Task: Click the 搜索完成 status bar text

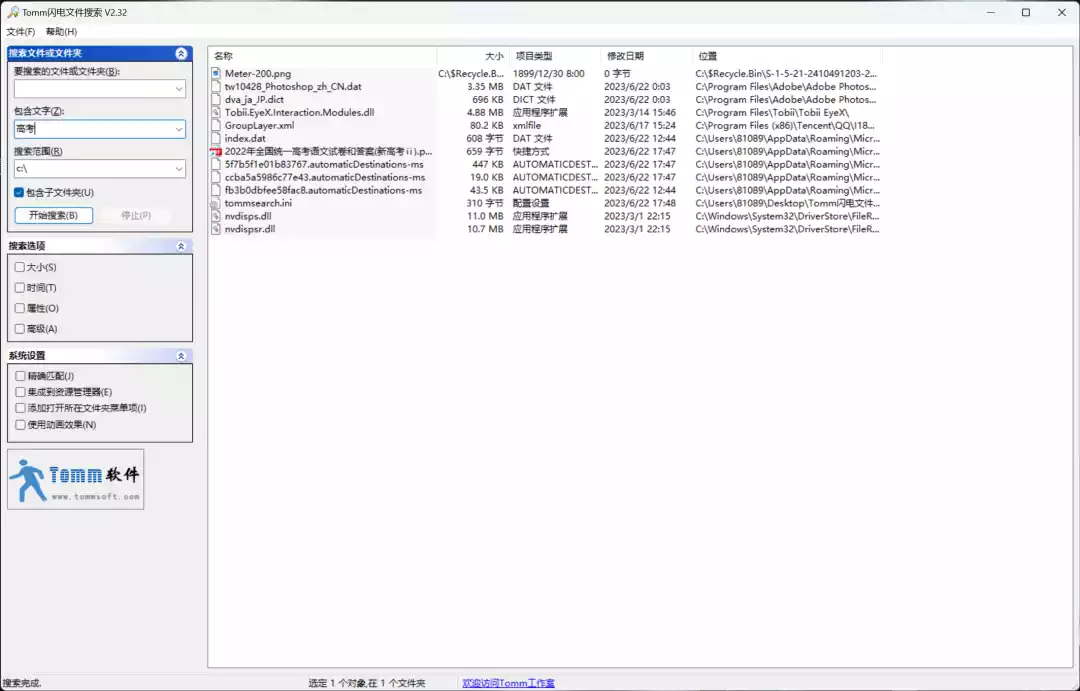Action: (22, 683)
